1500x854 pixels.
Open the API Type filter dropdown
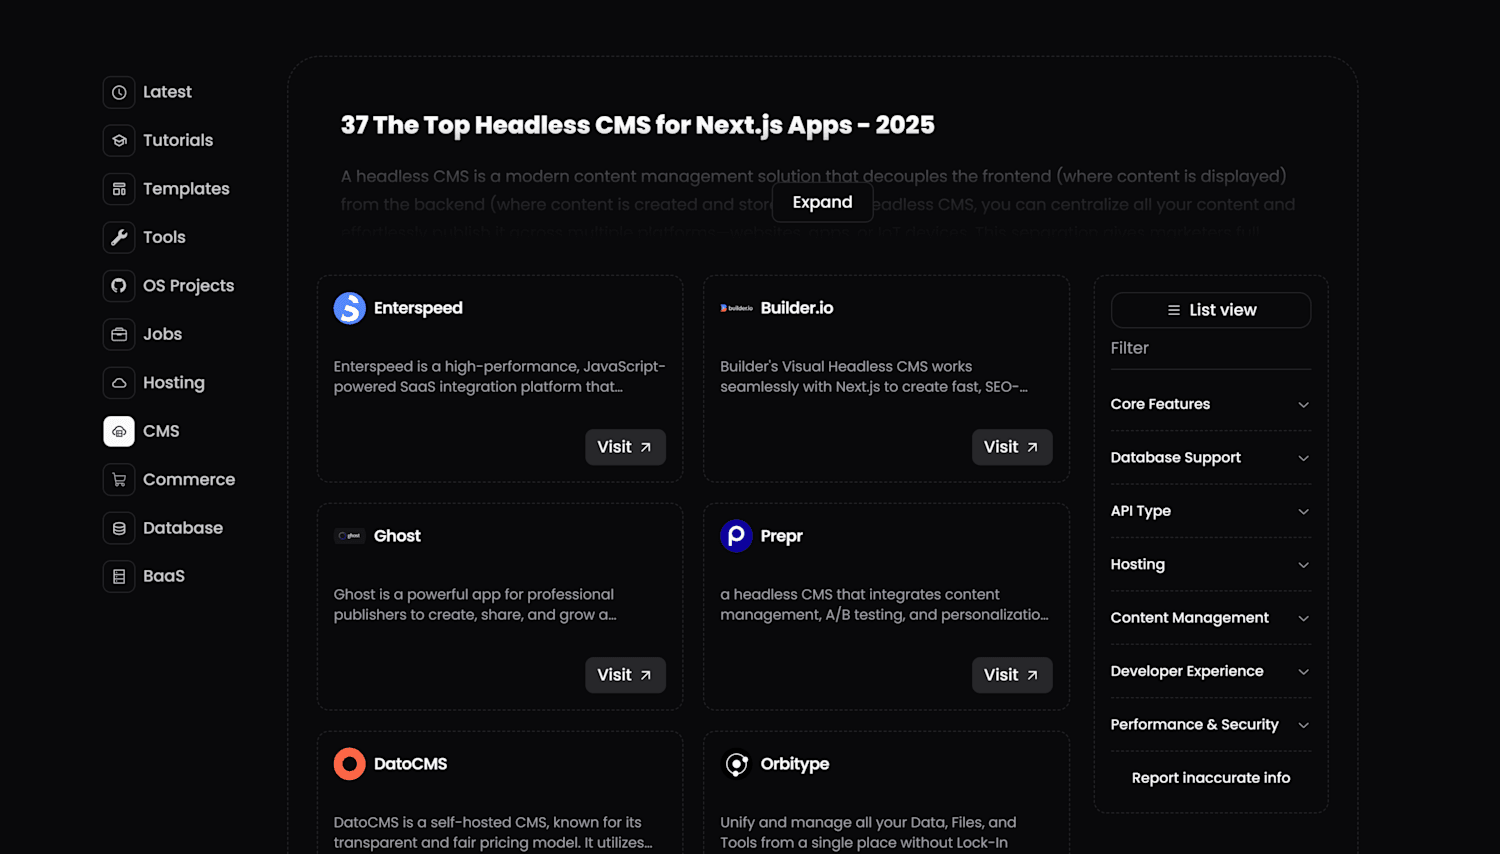click(x=1211, y=511)
